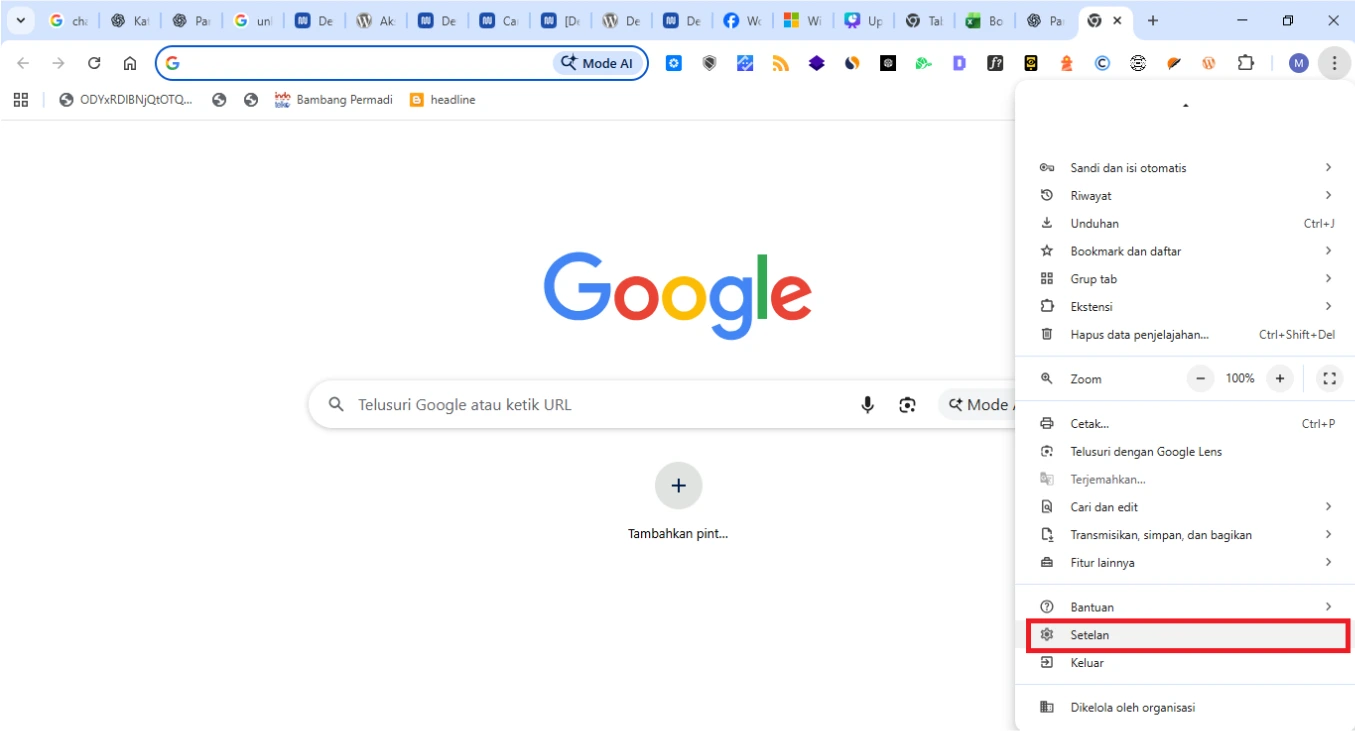Open the ODYxRDIBNjQtOTQ bookmark
The image size is (1355, 731).
point(127,100)
